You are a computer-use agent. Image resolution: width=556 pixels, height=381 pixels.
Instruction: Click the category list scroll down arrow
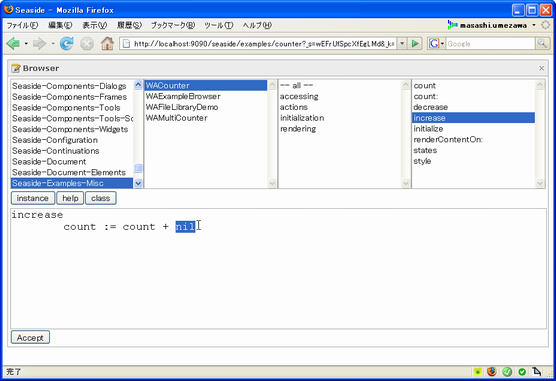click(x=138, y=183)
